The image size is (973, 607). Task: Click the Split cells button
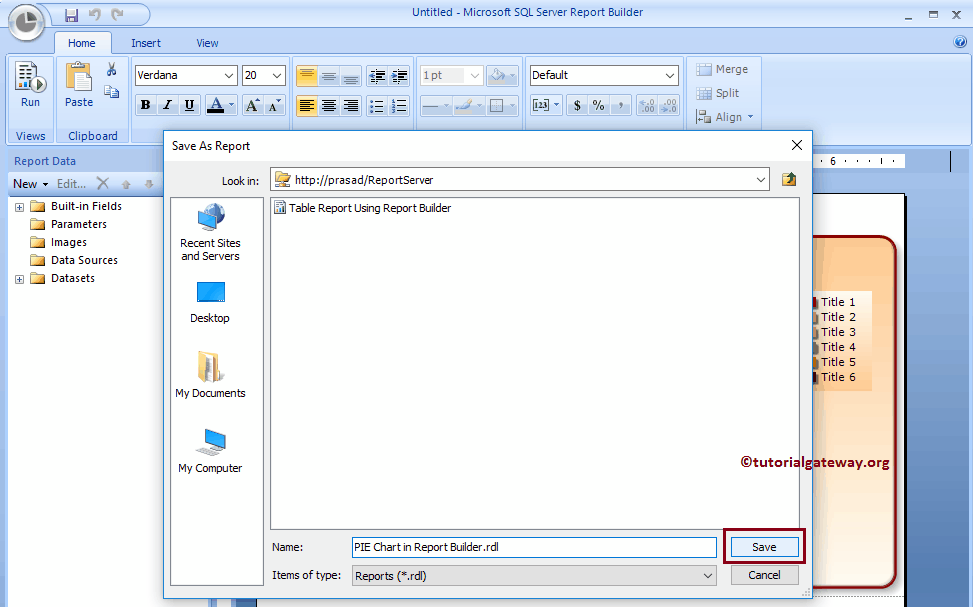(718, 93)
